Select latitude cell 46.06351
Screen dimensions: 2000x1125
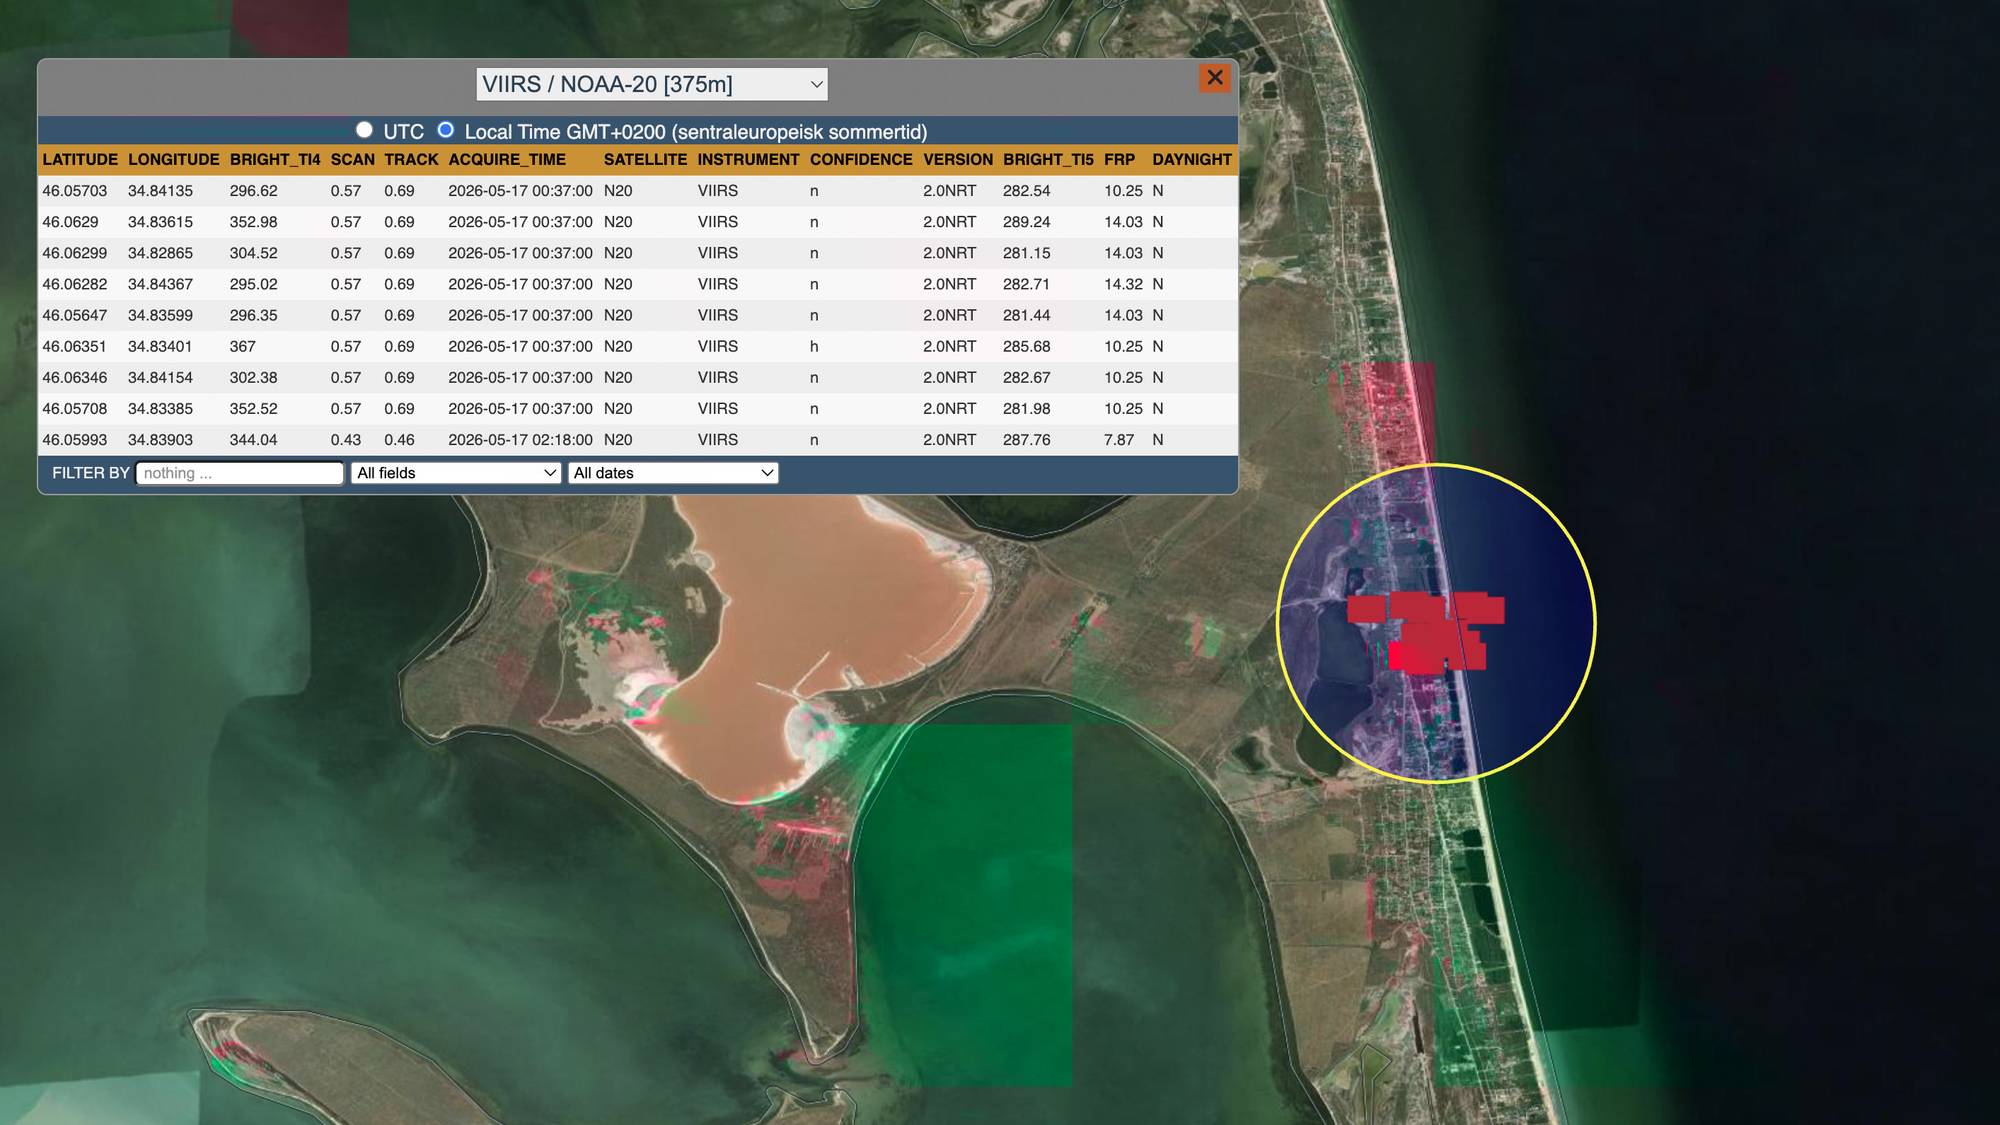[x=74, y=346]
